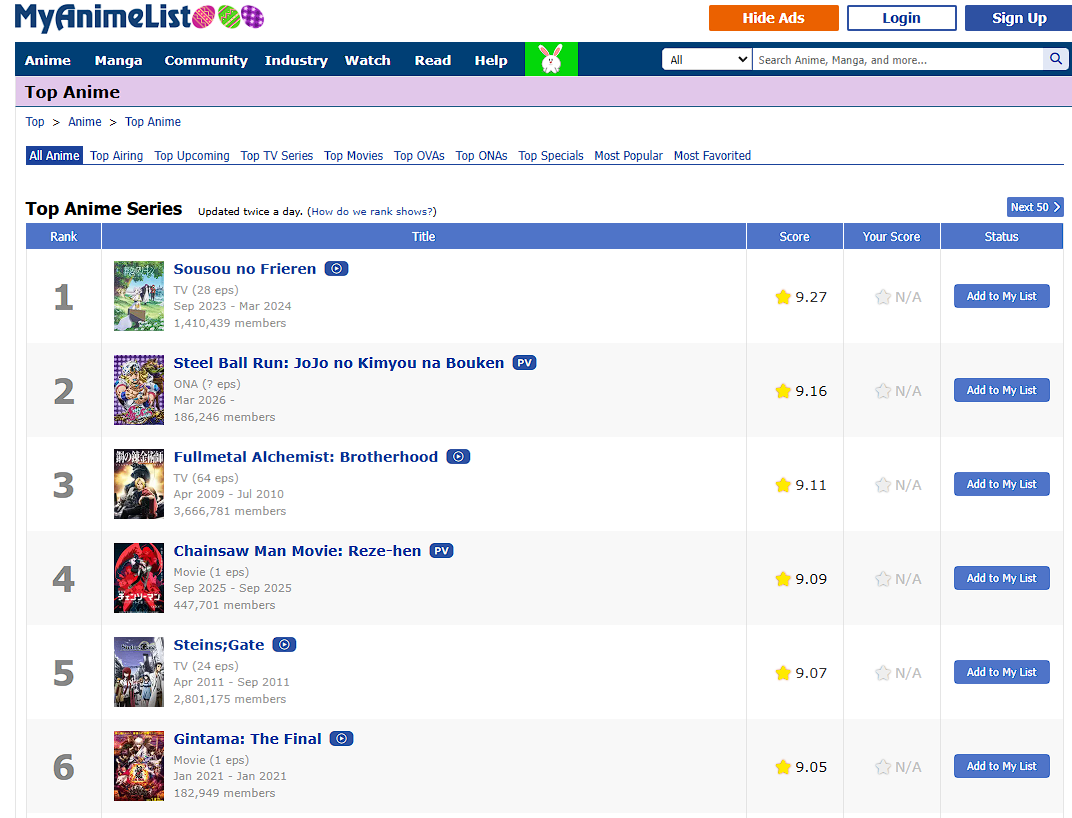Screen dimensions: 1072x818
Task: Click the search magnifier icon
Action: [x=1056, y=59]
